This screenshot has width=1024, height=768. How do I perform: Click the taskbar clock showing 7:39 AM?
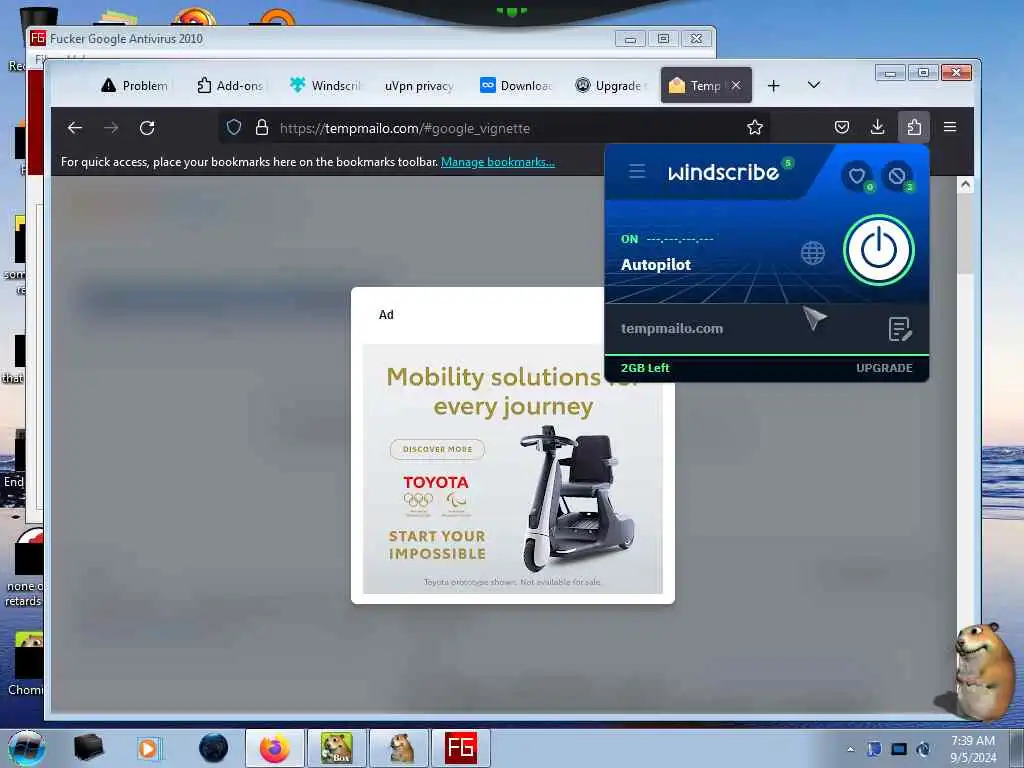point(973,749)
